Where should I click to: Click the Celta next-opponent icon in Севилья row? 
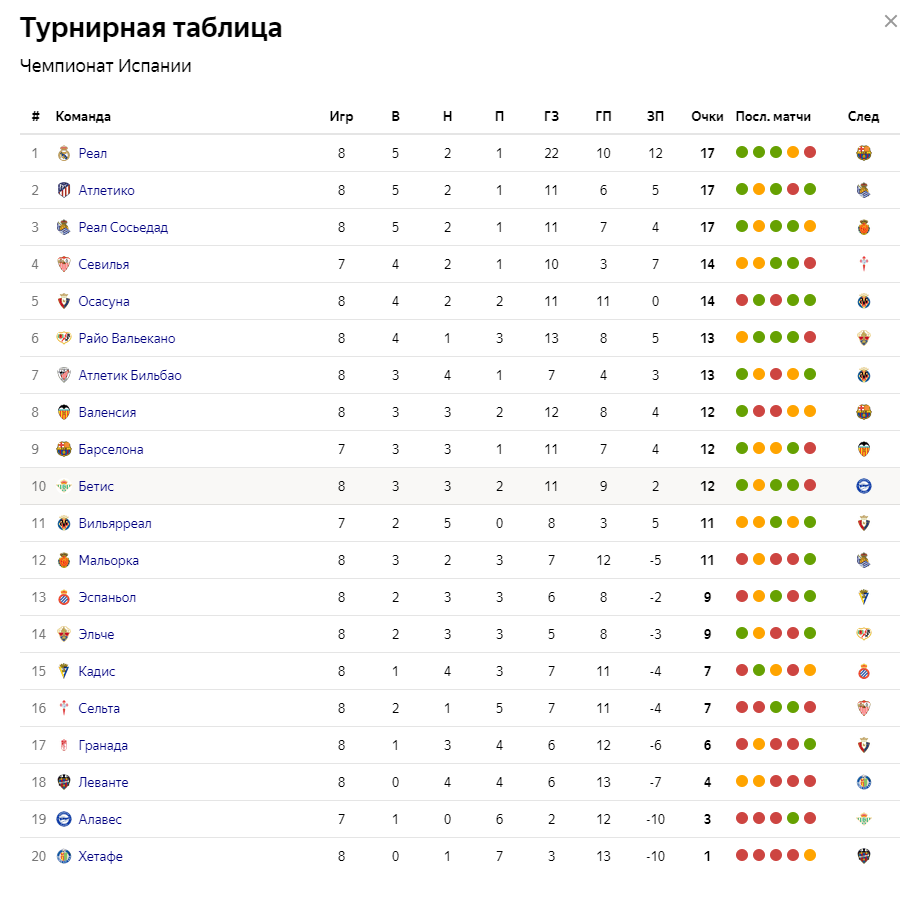(x=864, y=264)
